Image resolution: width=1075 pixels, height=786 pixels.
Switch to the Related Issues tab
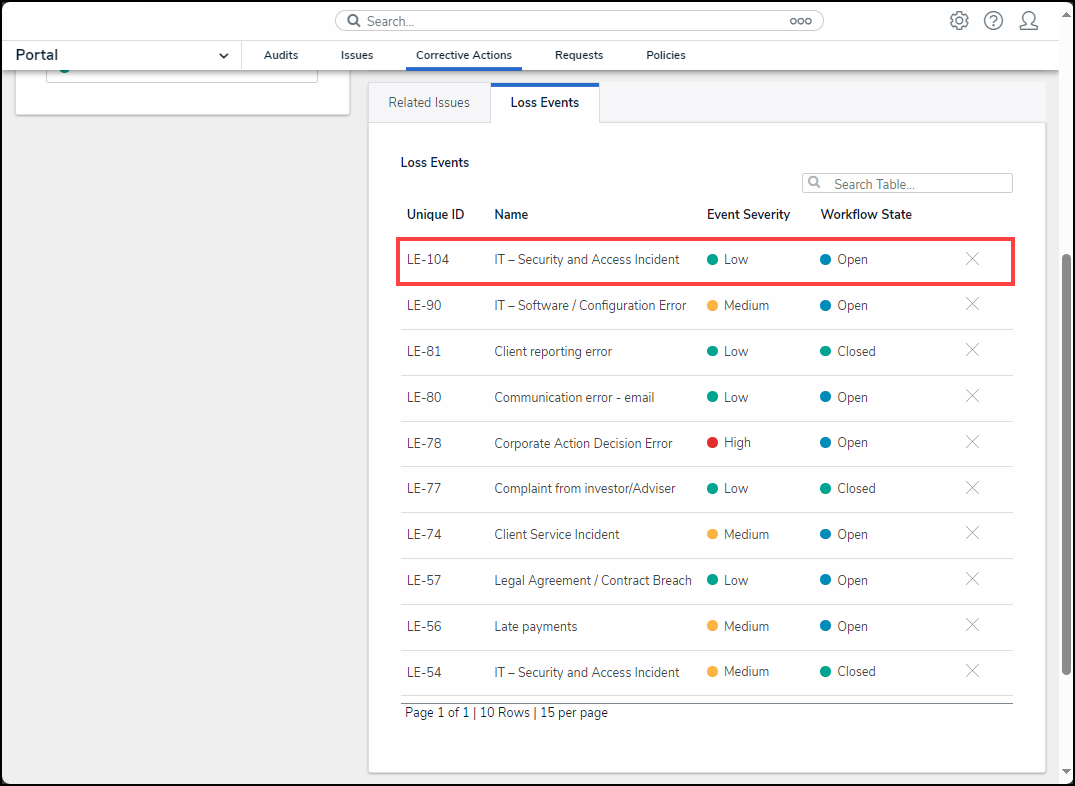pyautogui.click(x=429, y=103)
